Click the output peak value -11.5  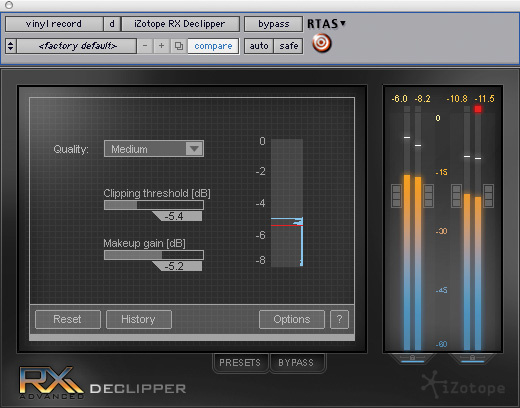pyautogui.click(x=484, y=99)
